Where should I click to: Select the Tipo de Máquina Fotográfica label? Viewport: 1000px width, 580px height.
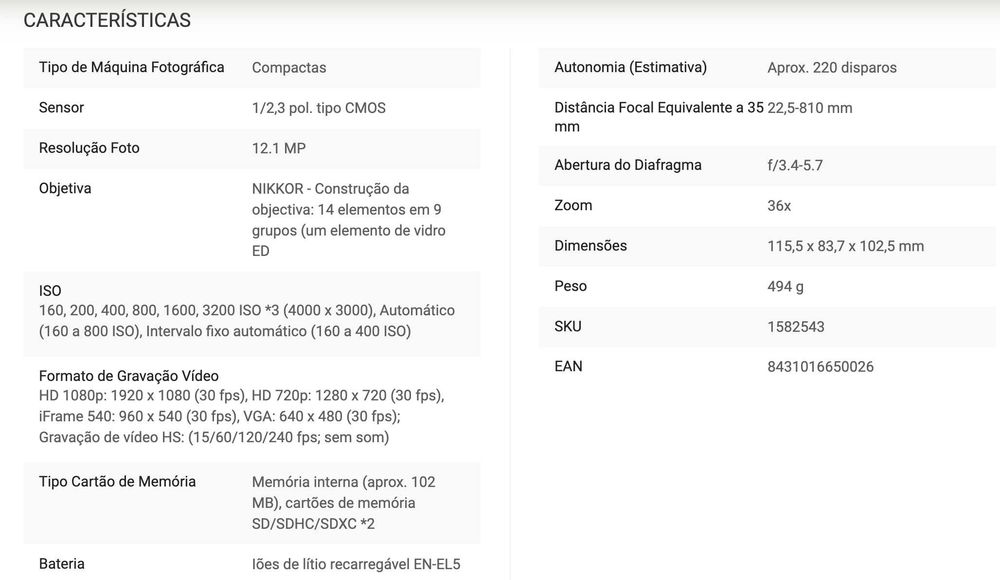click(x=131, y=68)
